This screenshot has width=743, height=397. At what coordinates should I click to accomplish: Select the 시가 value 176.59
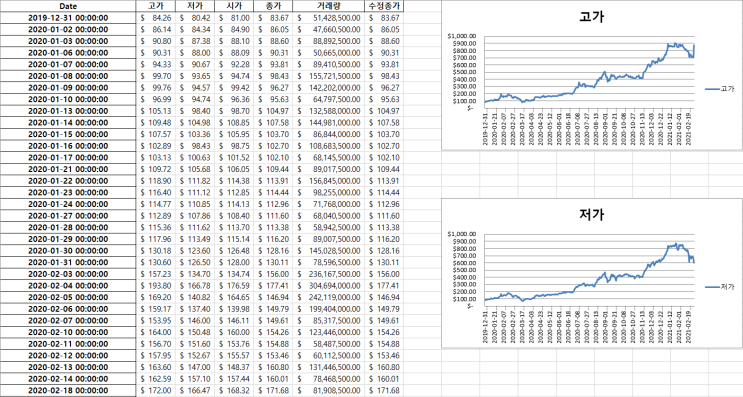click(x=234, y=286)
